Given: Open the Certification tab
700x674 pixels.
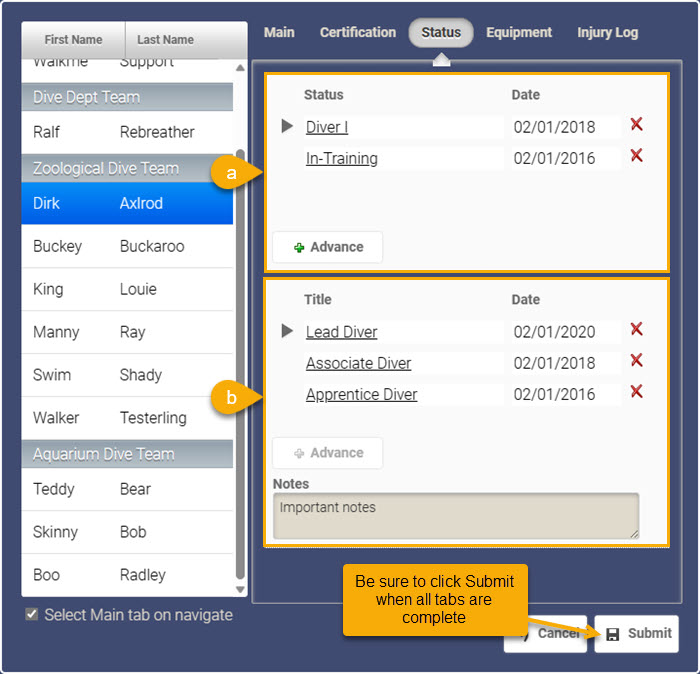Looking at the screenshot, I should 358,32.
